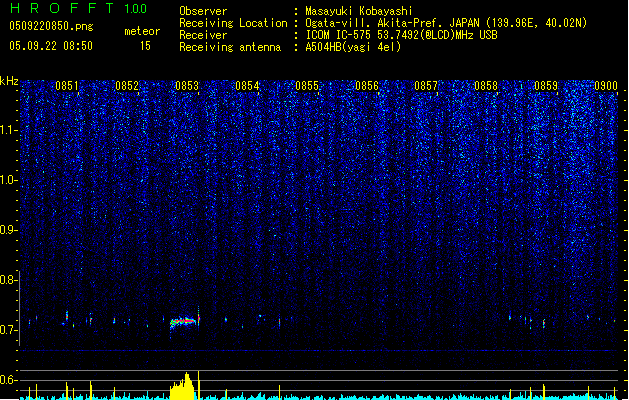Image resolution: width=629 pixels, height=400 pixels.
Task: Select the ICOM IC-575 receiver description
Action: [x=401, y=35]
